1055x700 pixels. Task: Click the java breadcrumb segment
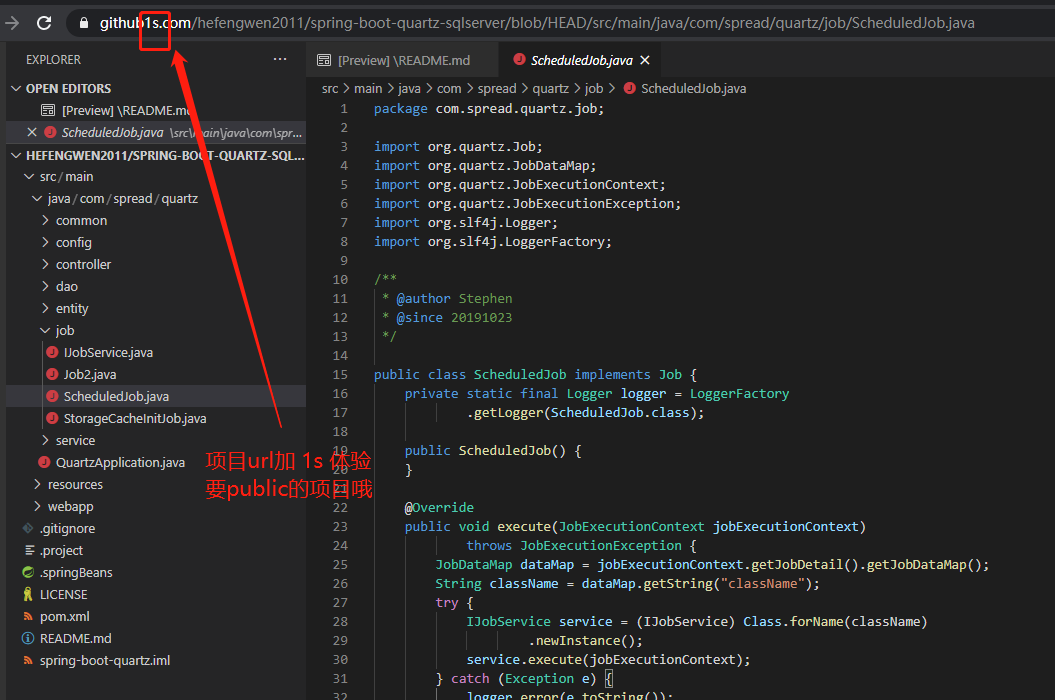[409, 88]
